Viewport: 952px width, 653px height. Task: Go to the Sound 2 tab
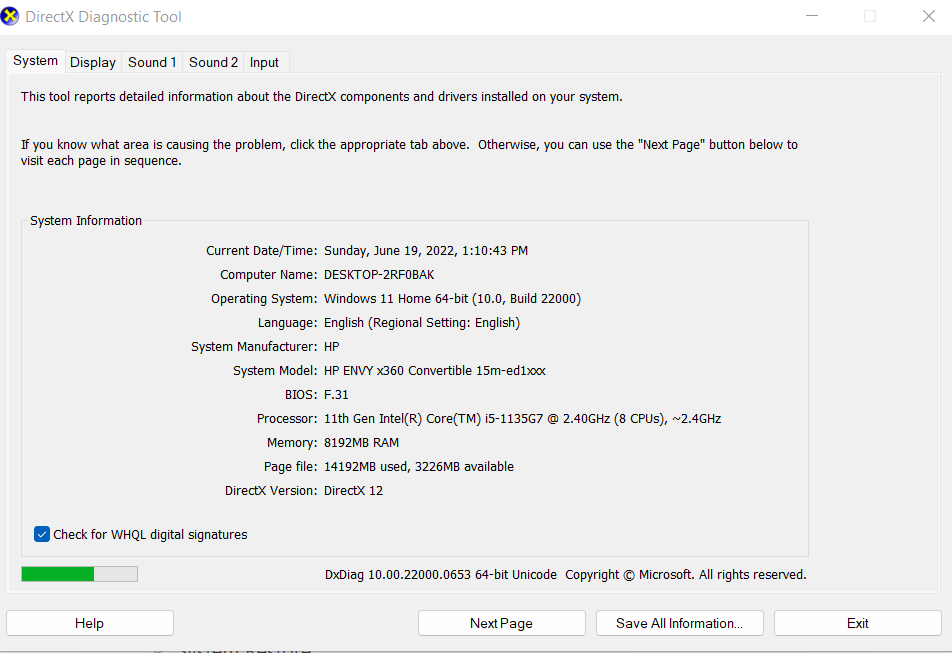point(213,62)
